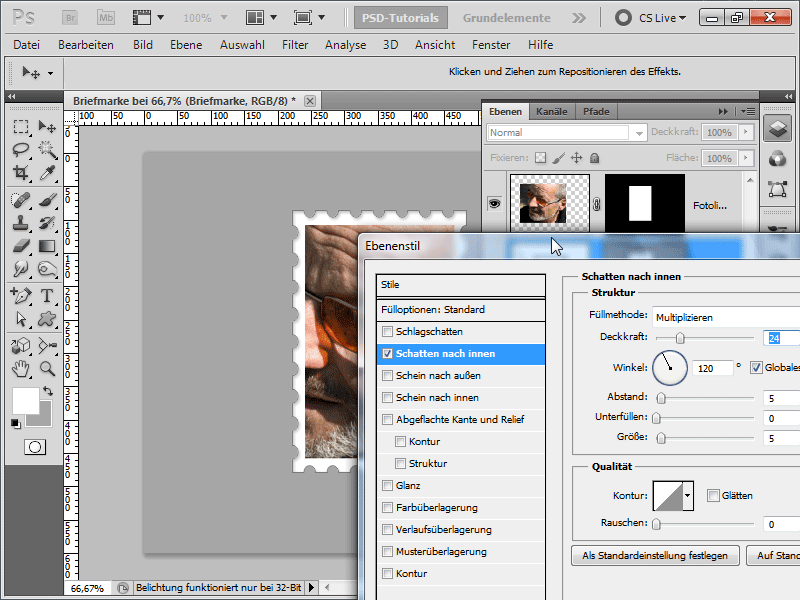The width and height of the screenshot is (800, 600).
Task: Select the Gradient tool
Action: pyautogui.click(x=46, y=246)
